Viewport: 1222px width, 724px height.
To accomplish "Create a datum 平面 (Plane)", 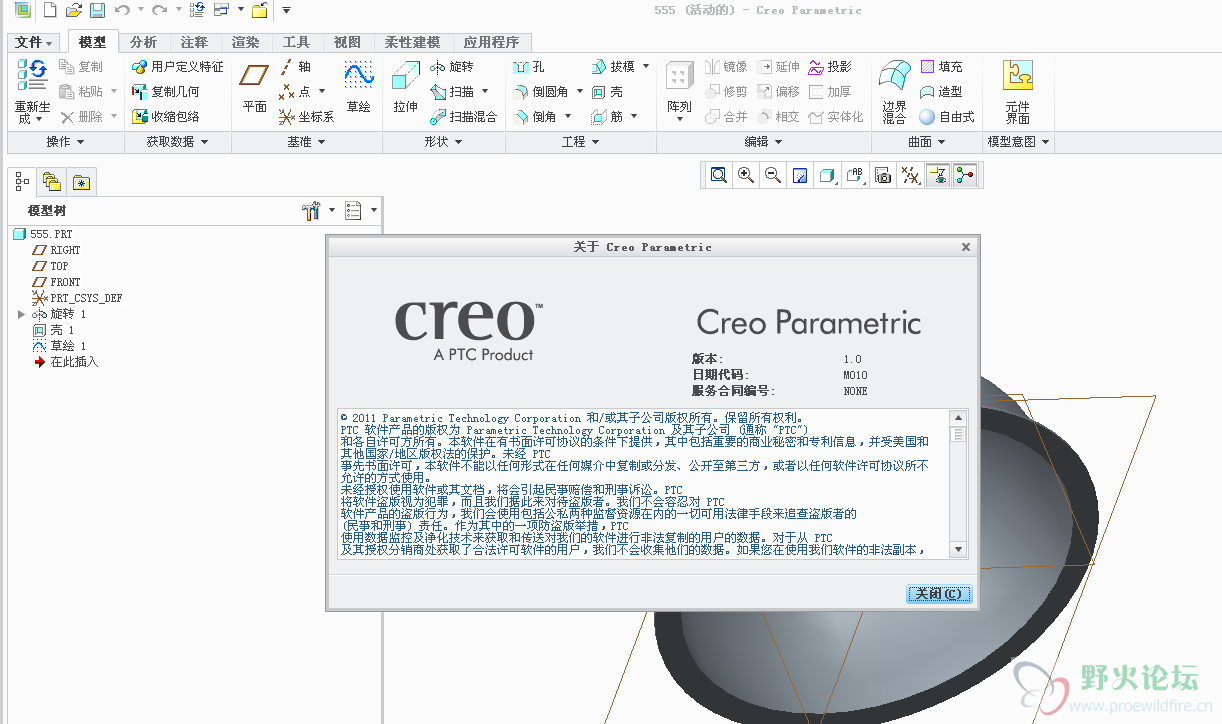I will (255, 86).
